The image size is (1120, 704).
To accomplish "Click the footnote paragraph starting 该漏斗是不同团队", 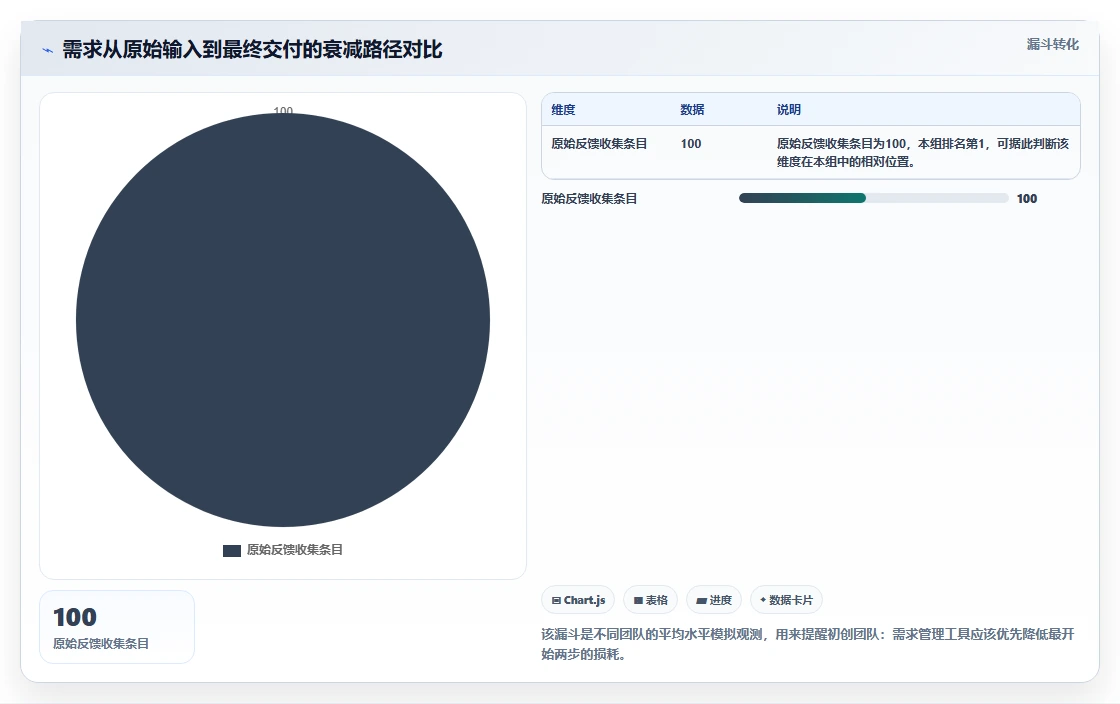I will (x=808, y=644).
